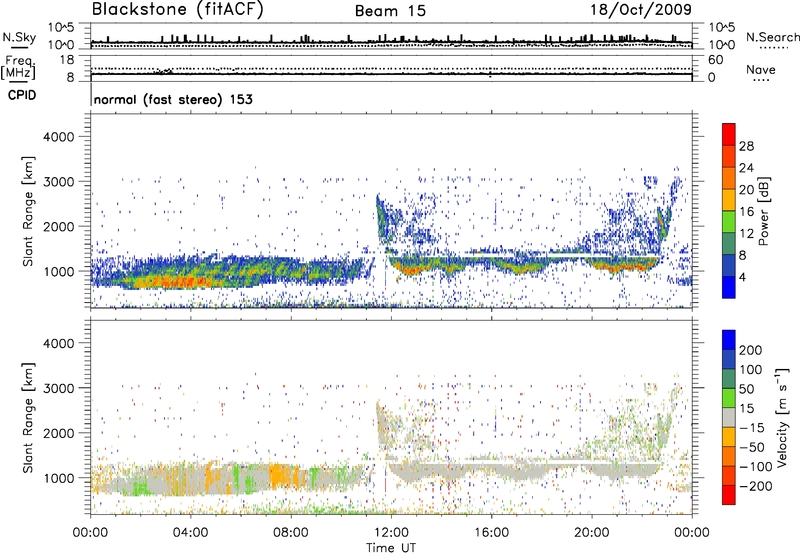Click the 'Power [dB]' axis label
This screenshot has width=800, height=554.
(763, 211)
